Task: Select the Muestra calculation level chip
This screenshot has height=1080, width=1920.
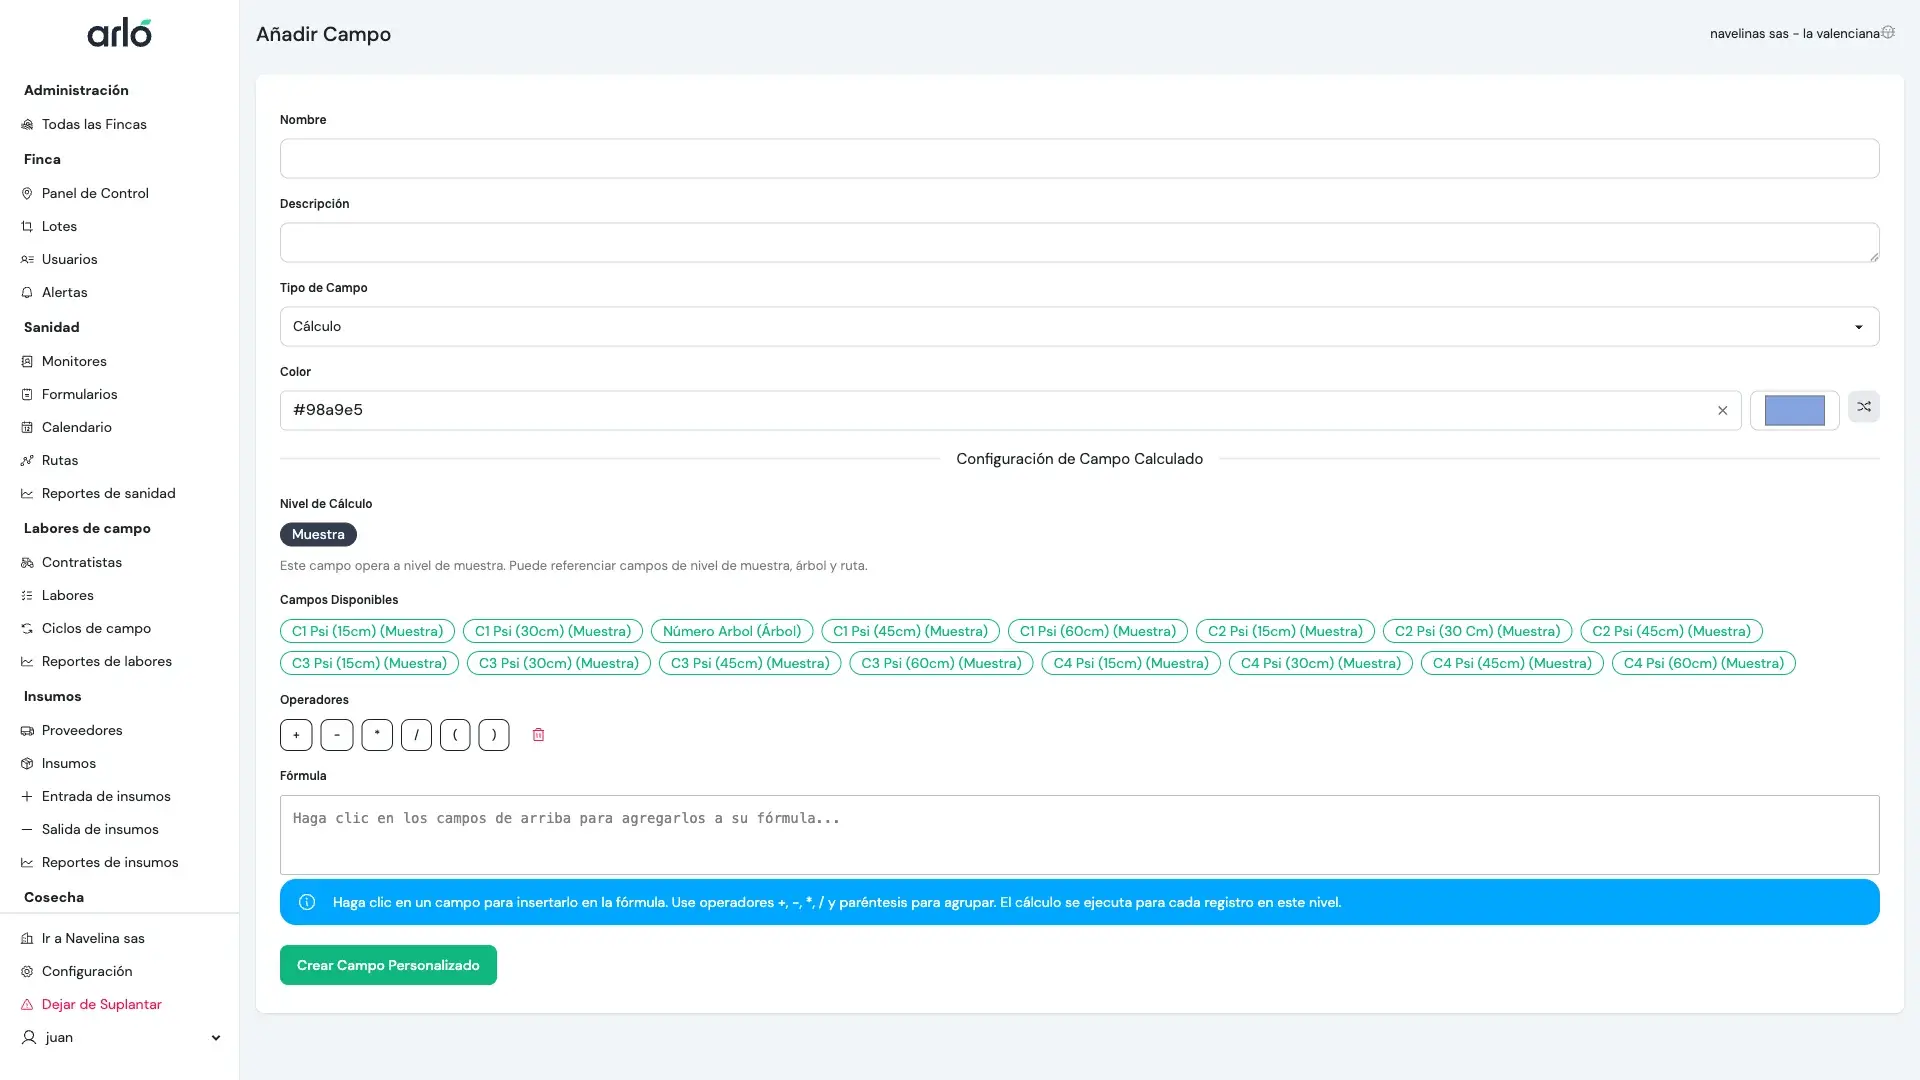Action: (x=318, y=534)
